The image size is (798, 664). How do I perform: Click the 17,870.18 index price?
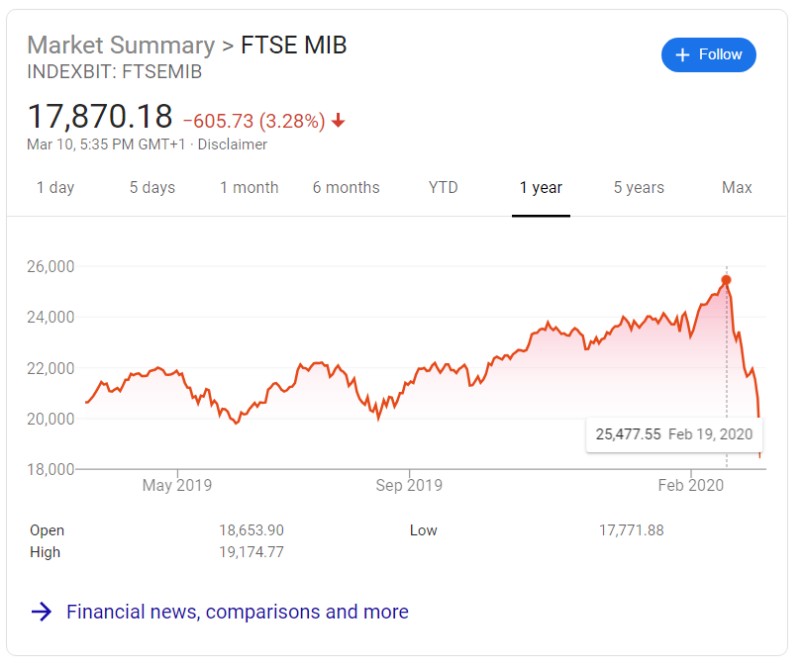(100, 117)
